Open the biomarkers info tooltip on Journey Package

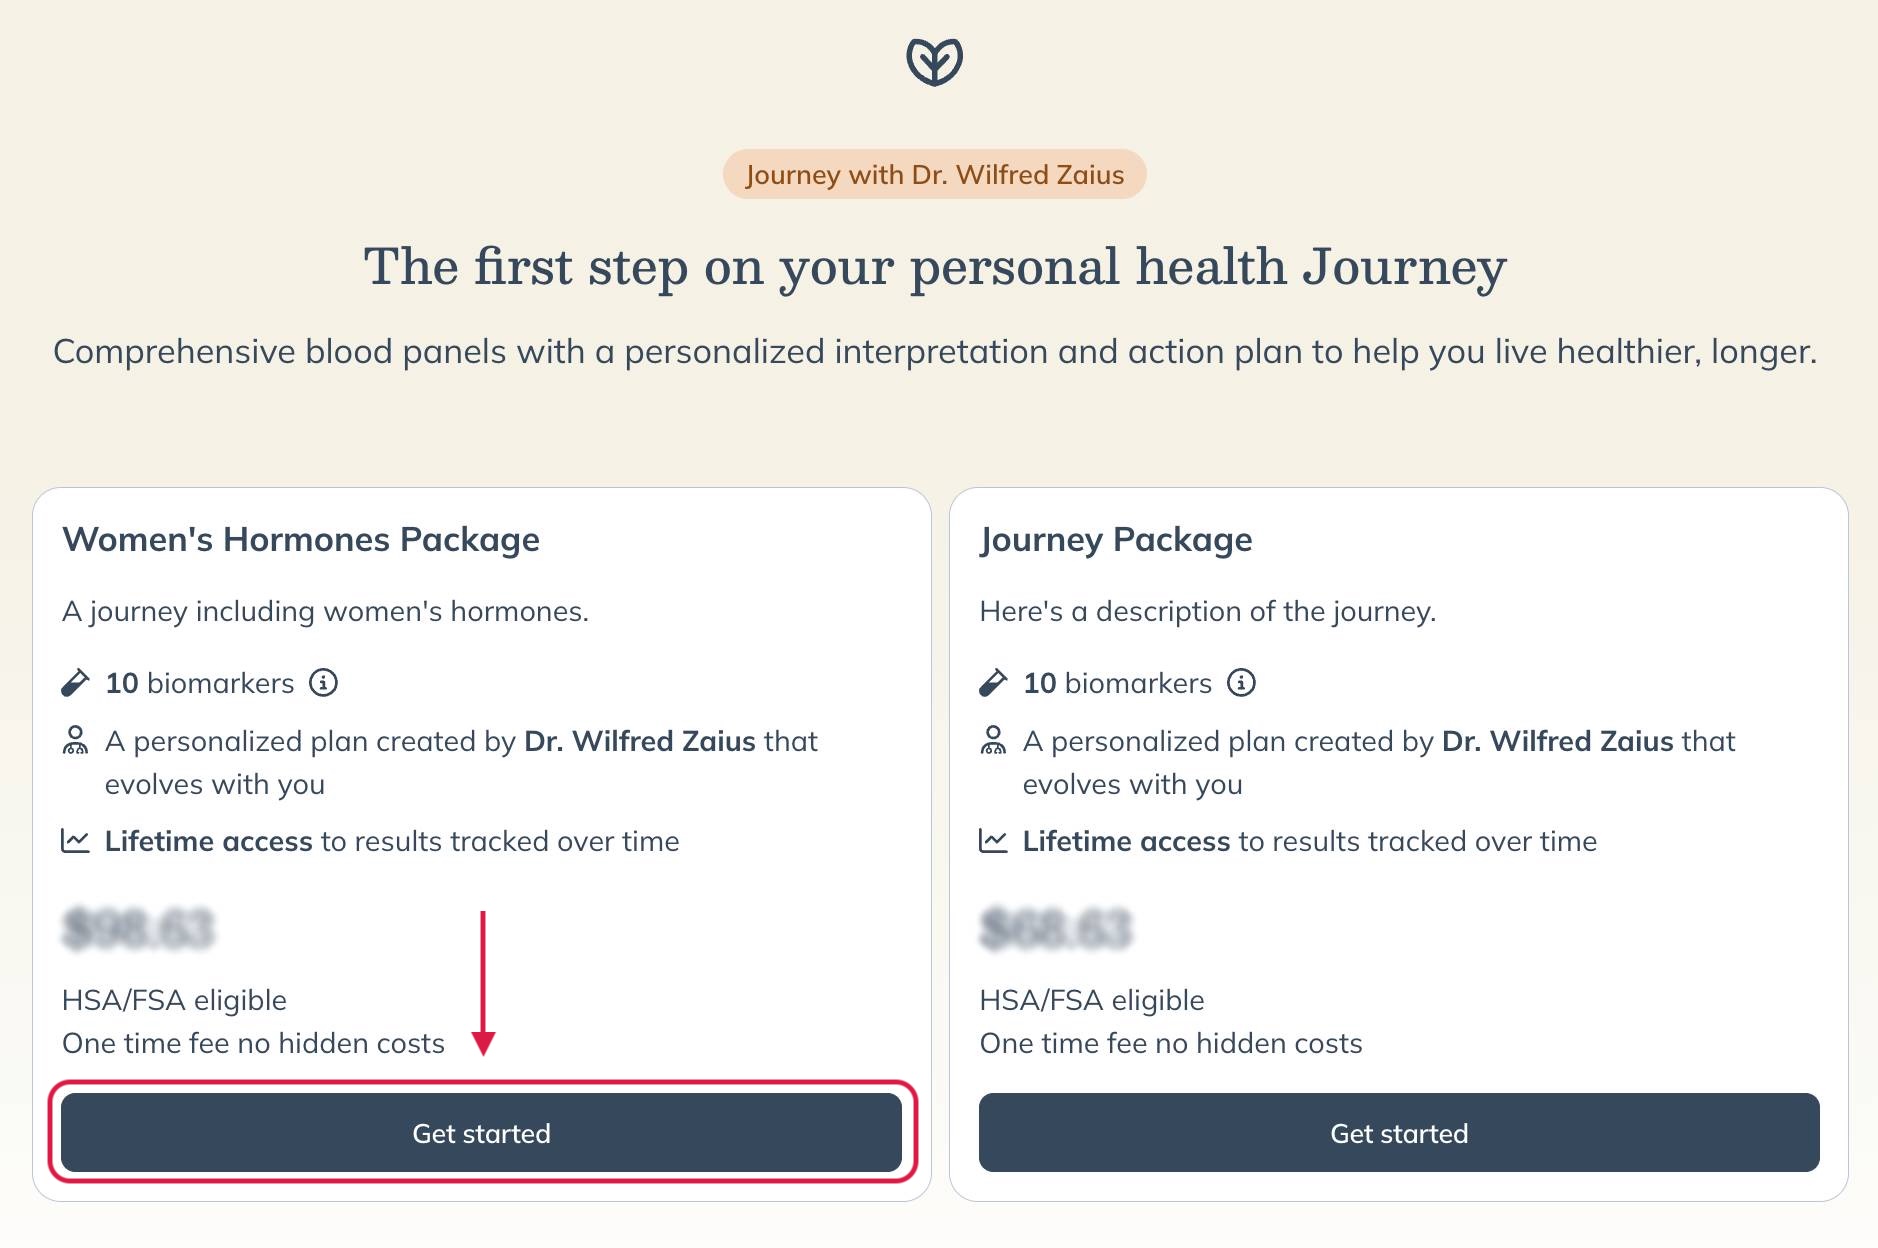tap(1240, 683)
